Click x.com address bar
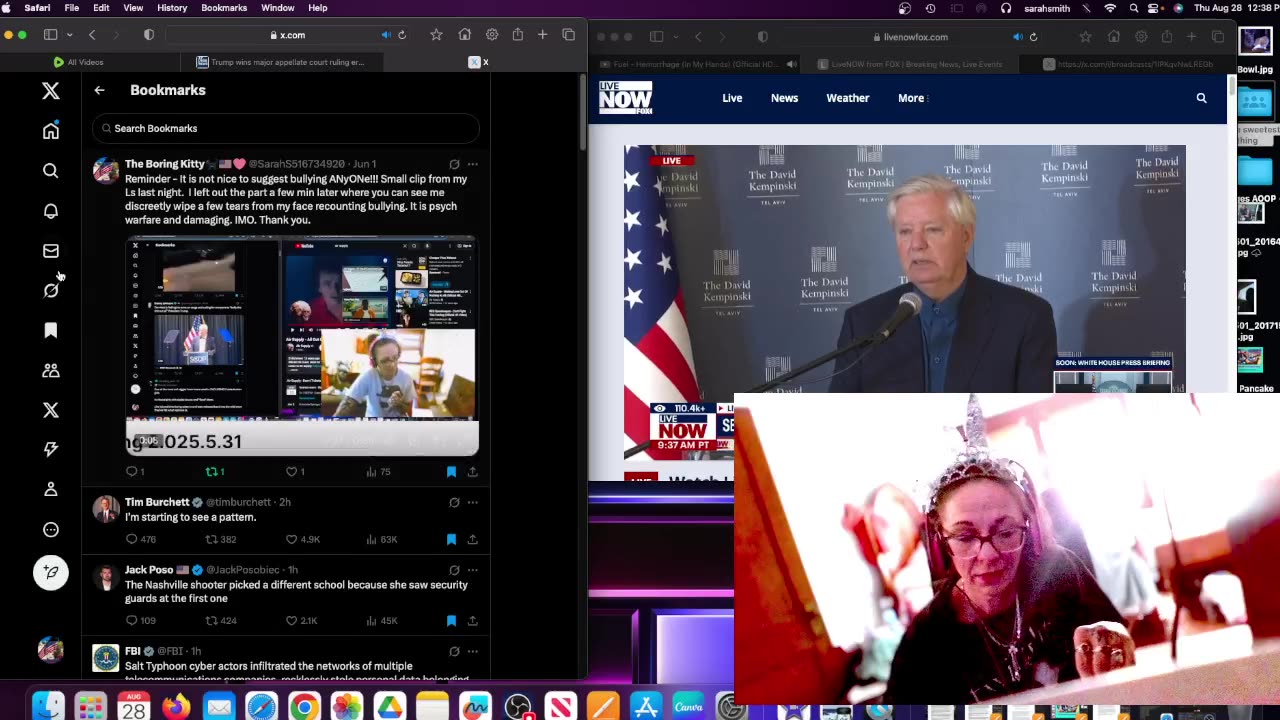1280x720 pixels. [287, 35]
